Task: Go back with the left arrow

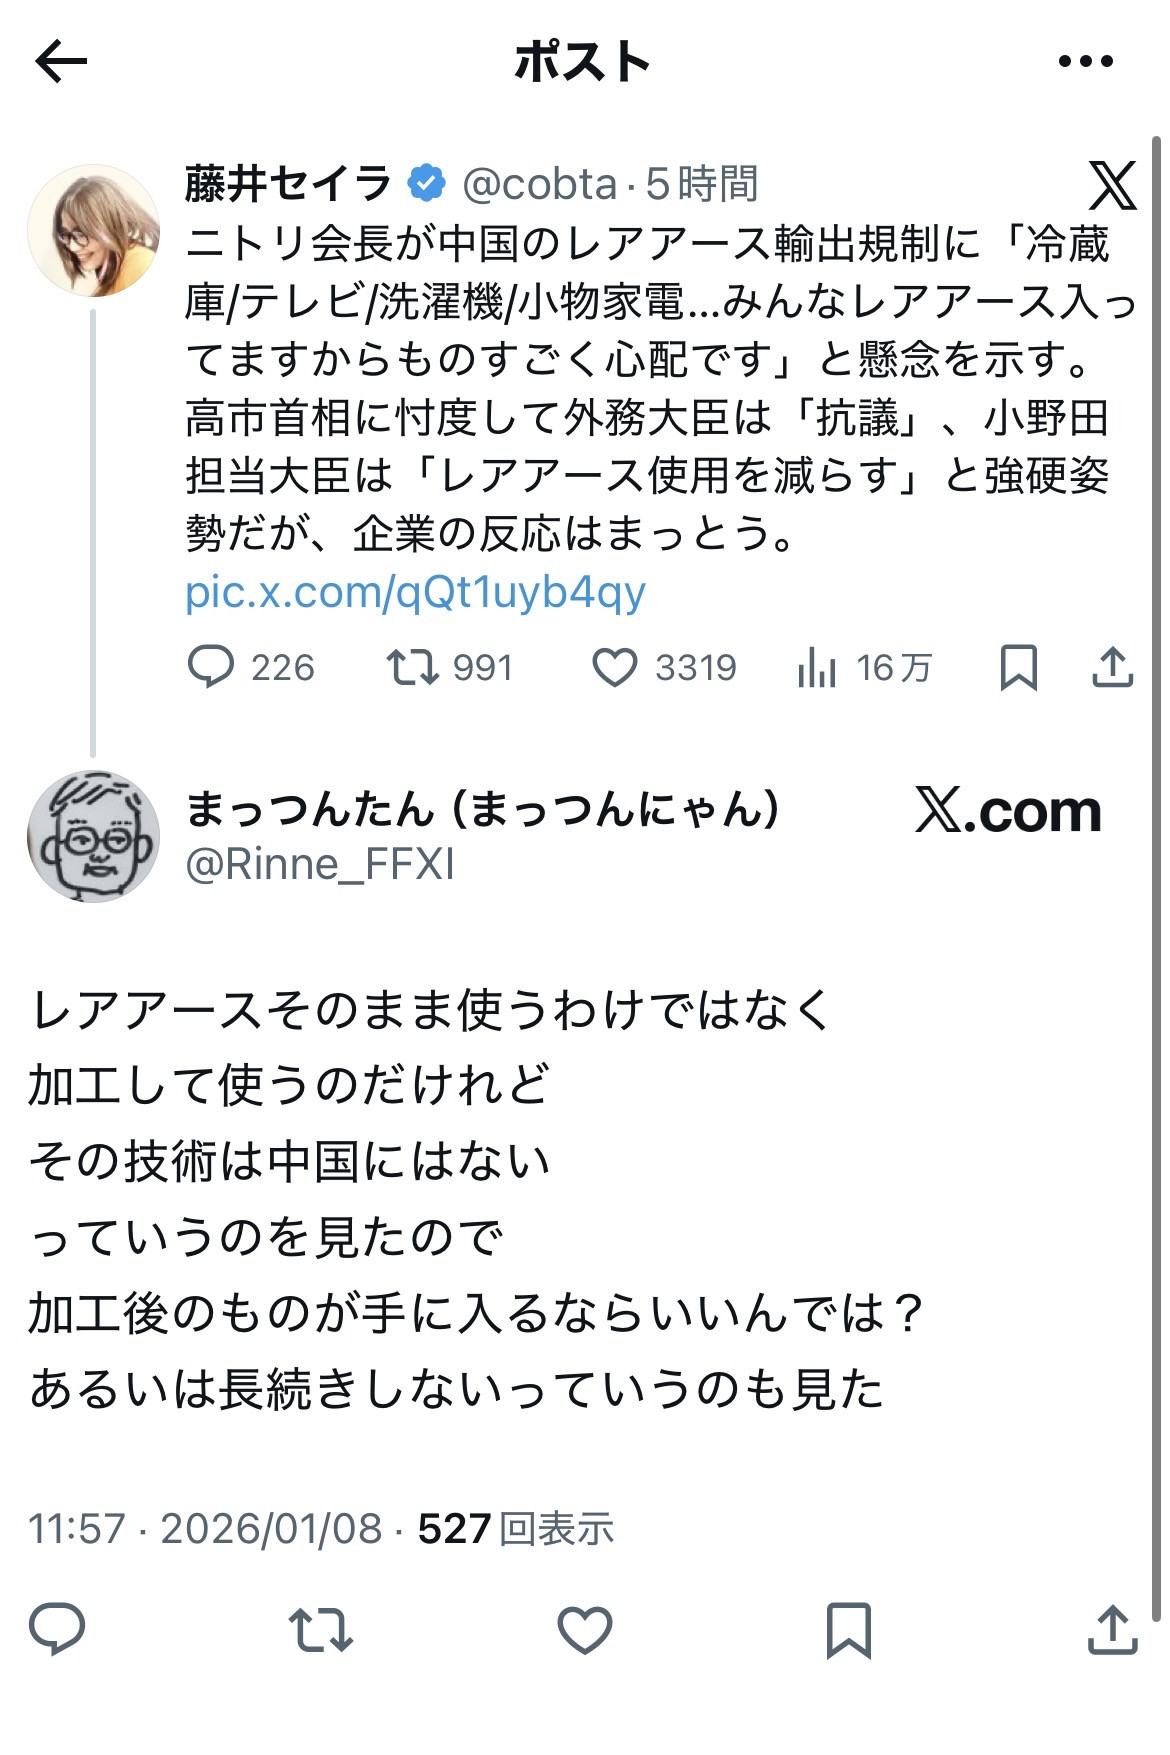Action: coord(61,62)
